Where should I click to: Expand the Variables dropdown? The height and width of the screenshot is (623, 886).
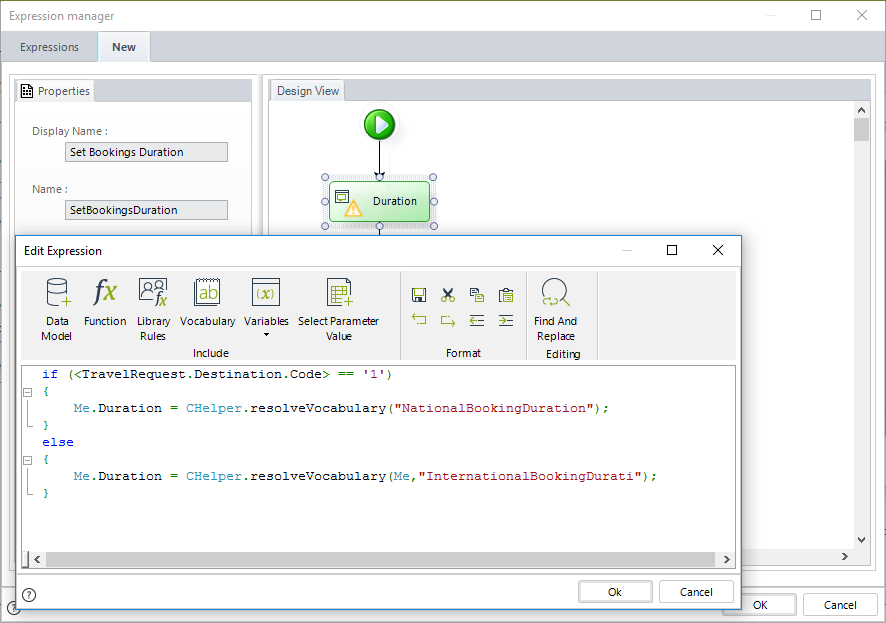[266, 335]
